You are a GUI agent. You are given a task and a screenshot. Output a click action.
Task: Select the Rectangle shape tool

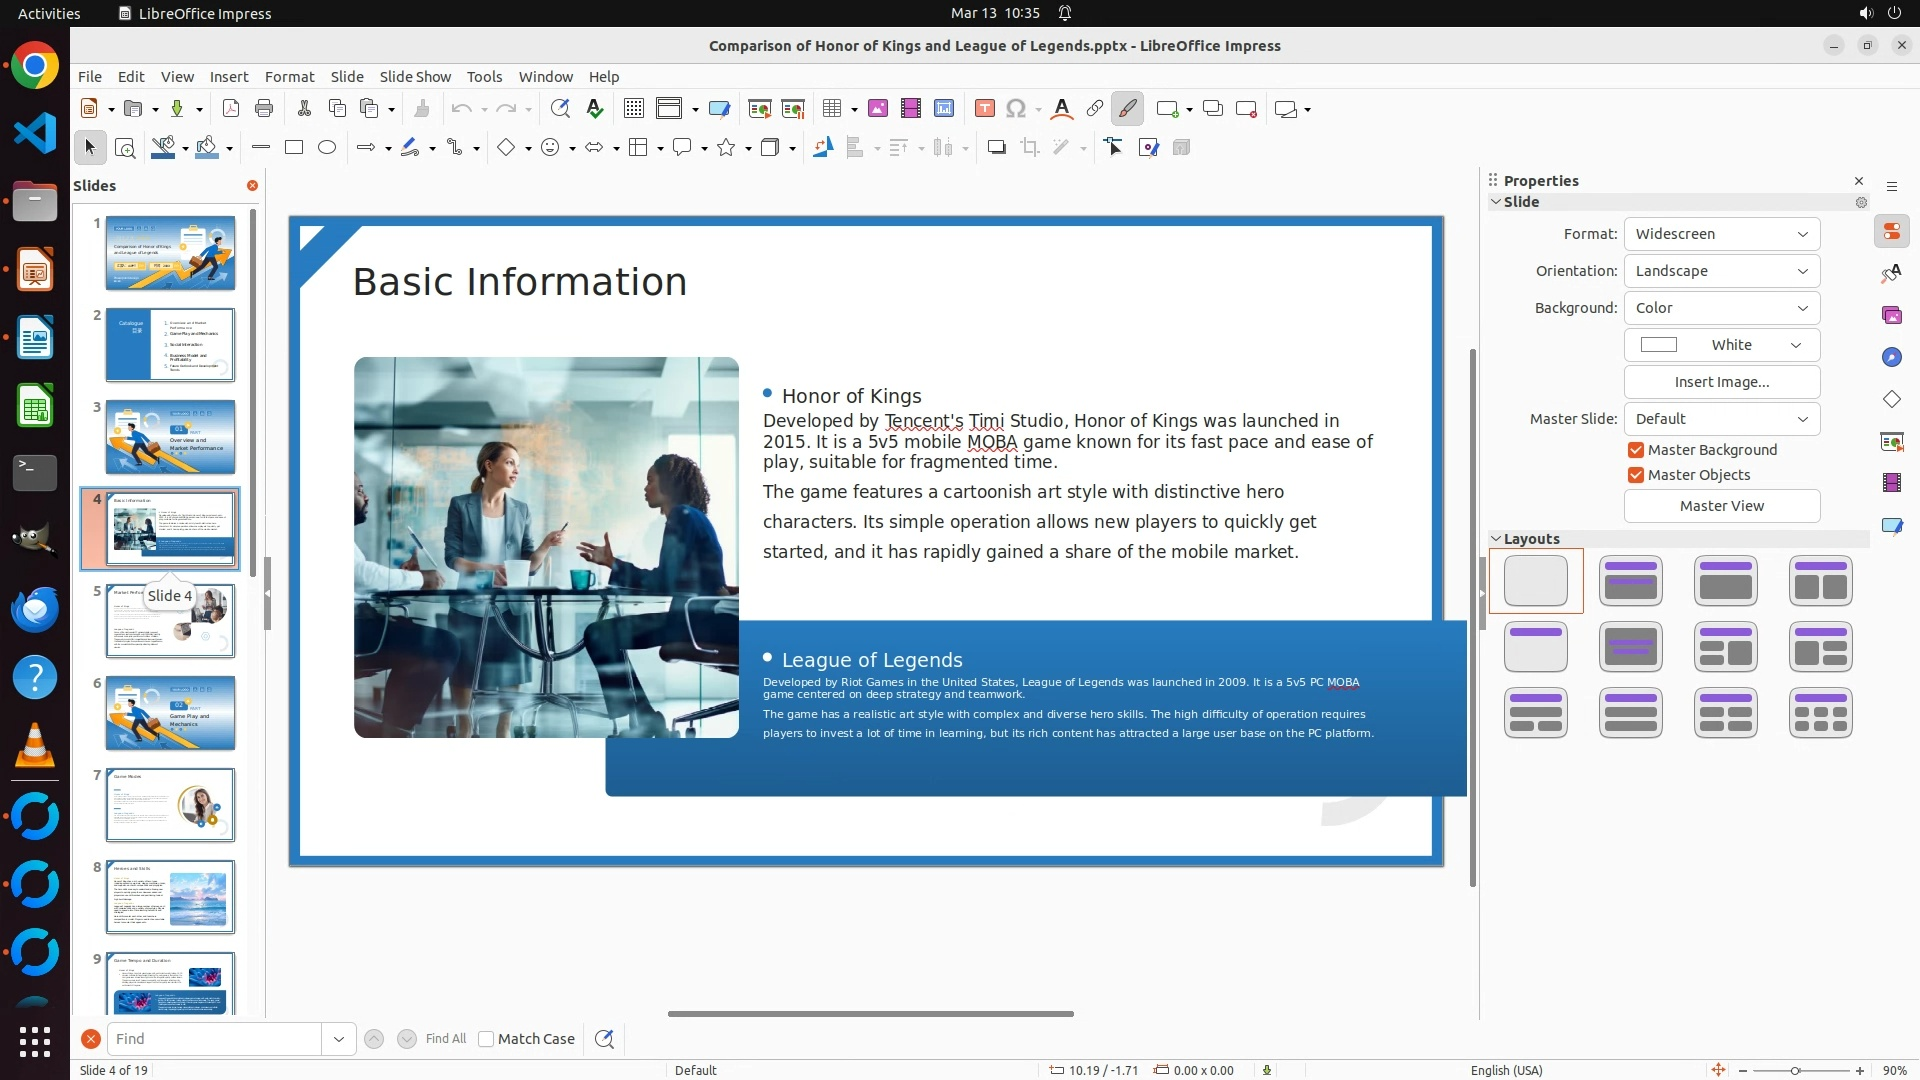294,148
